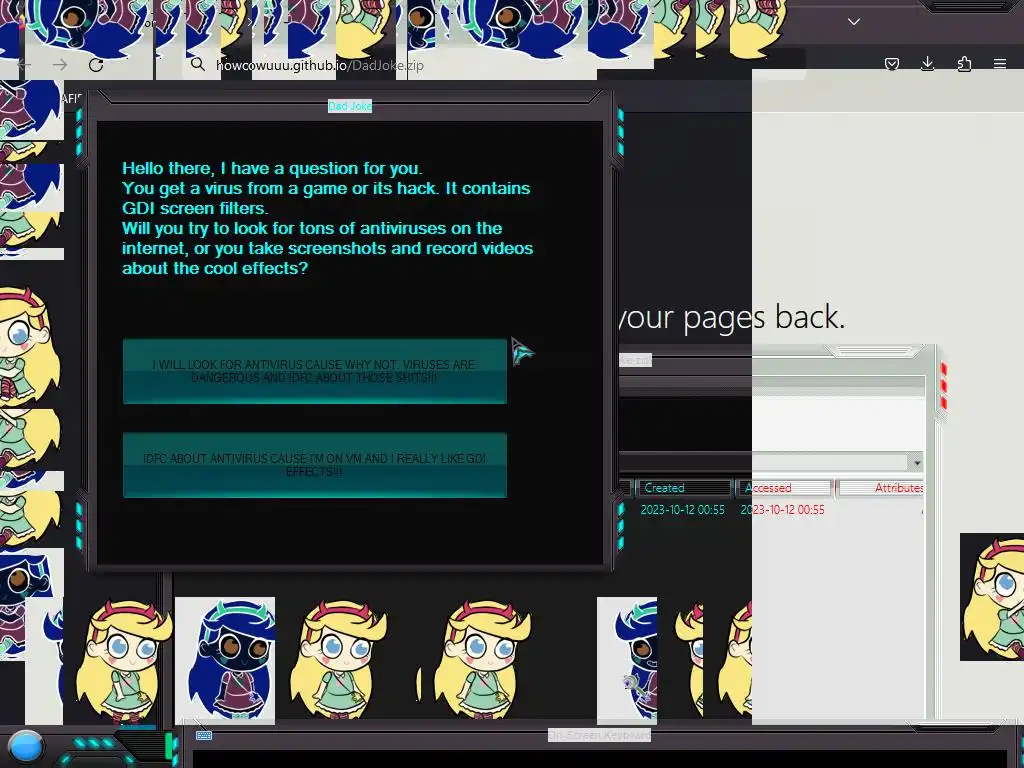Click the magnifier icon in the address bar
This screenshot has height=768, width=1024.
tap(197, 64)
